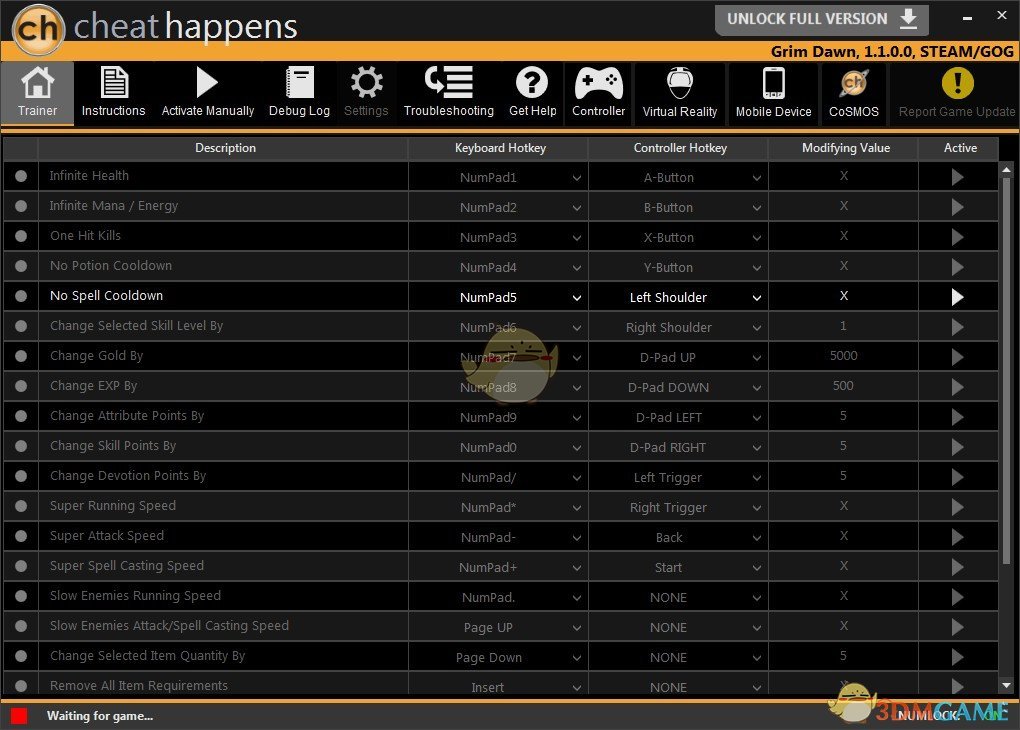Toggle the Change Gold By status dot
Image resolution: width=1020 pixels, height=730 pixels.
point(21,356)
